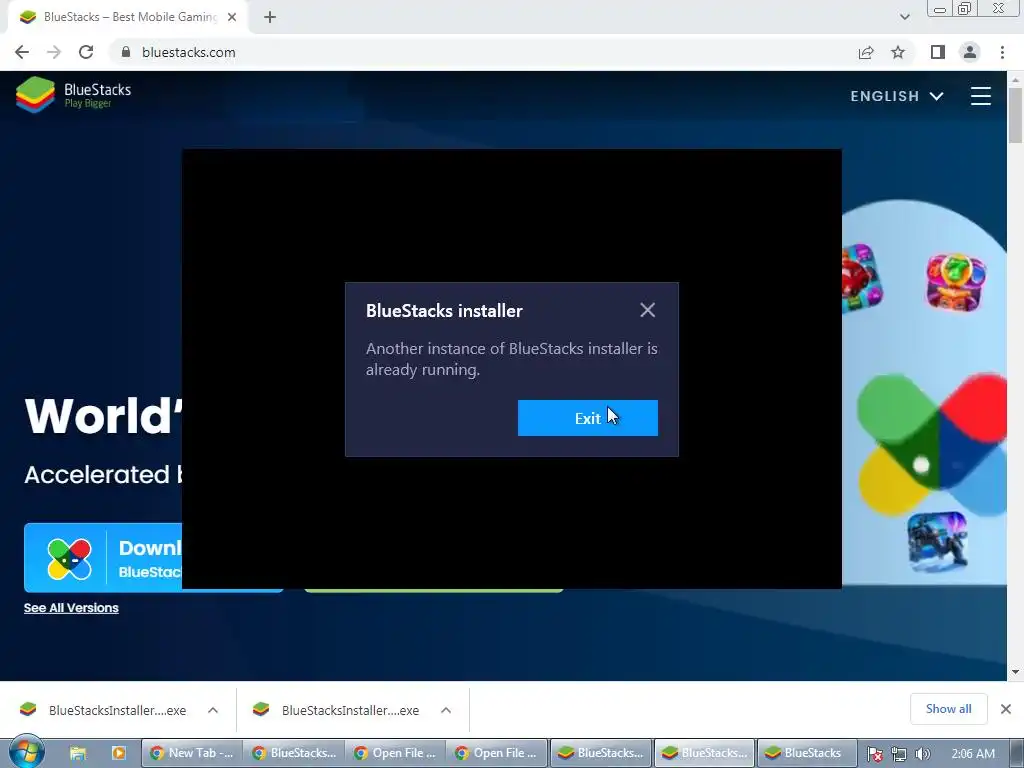Open the Chrome profile avatar menu

click(970, 52)
